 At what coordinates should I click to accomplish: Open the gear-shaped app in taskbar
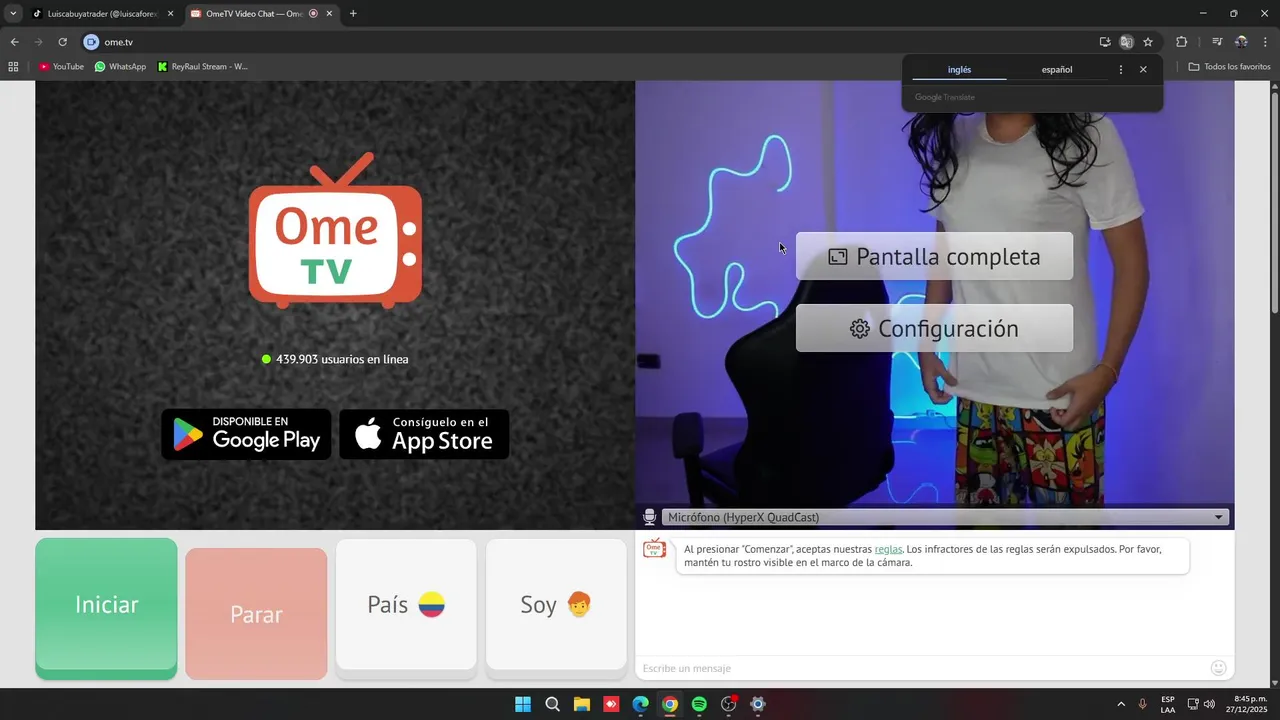pyautogui.click(x=758, y=704)
